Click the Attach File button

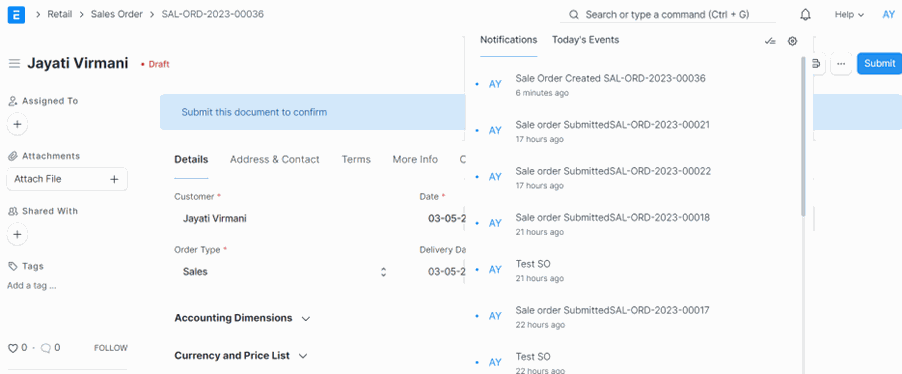(67, 180)
